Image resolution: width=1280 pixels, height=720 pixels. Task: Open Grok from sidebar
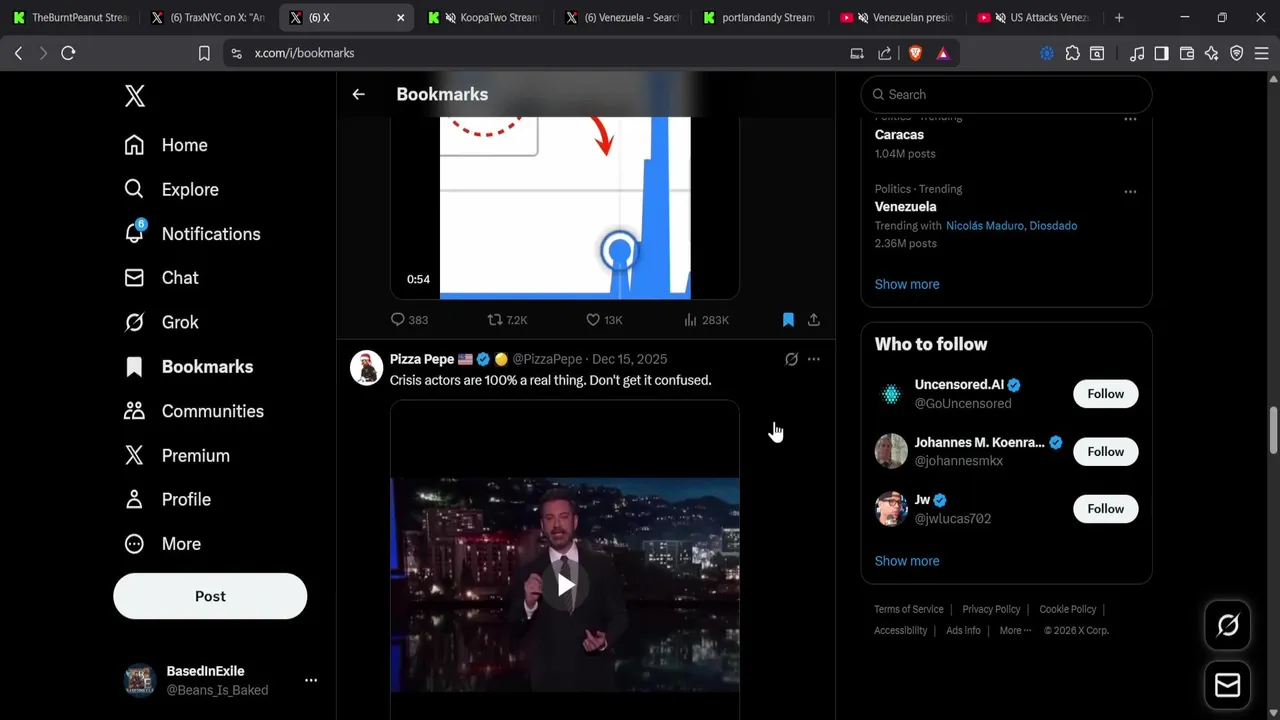161,322
